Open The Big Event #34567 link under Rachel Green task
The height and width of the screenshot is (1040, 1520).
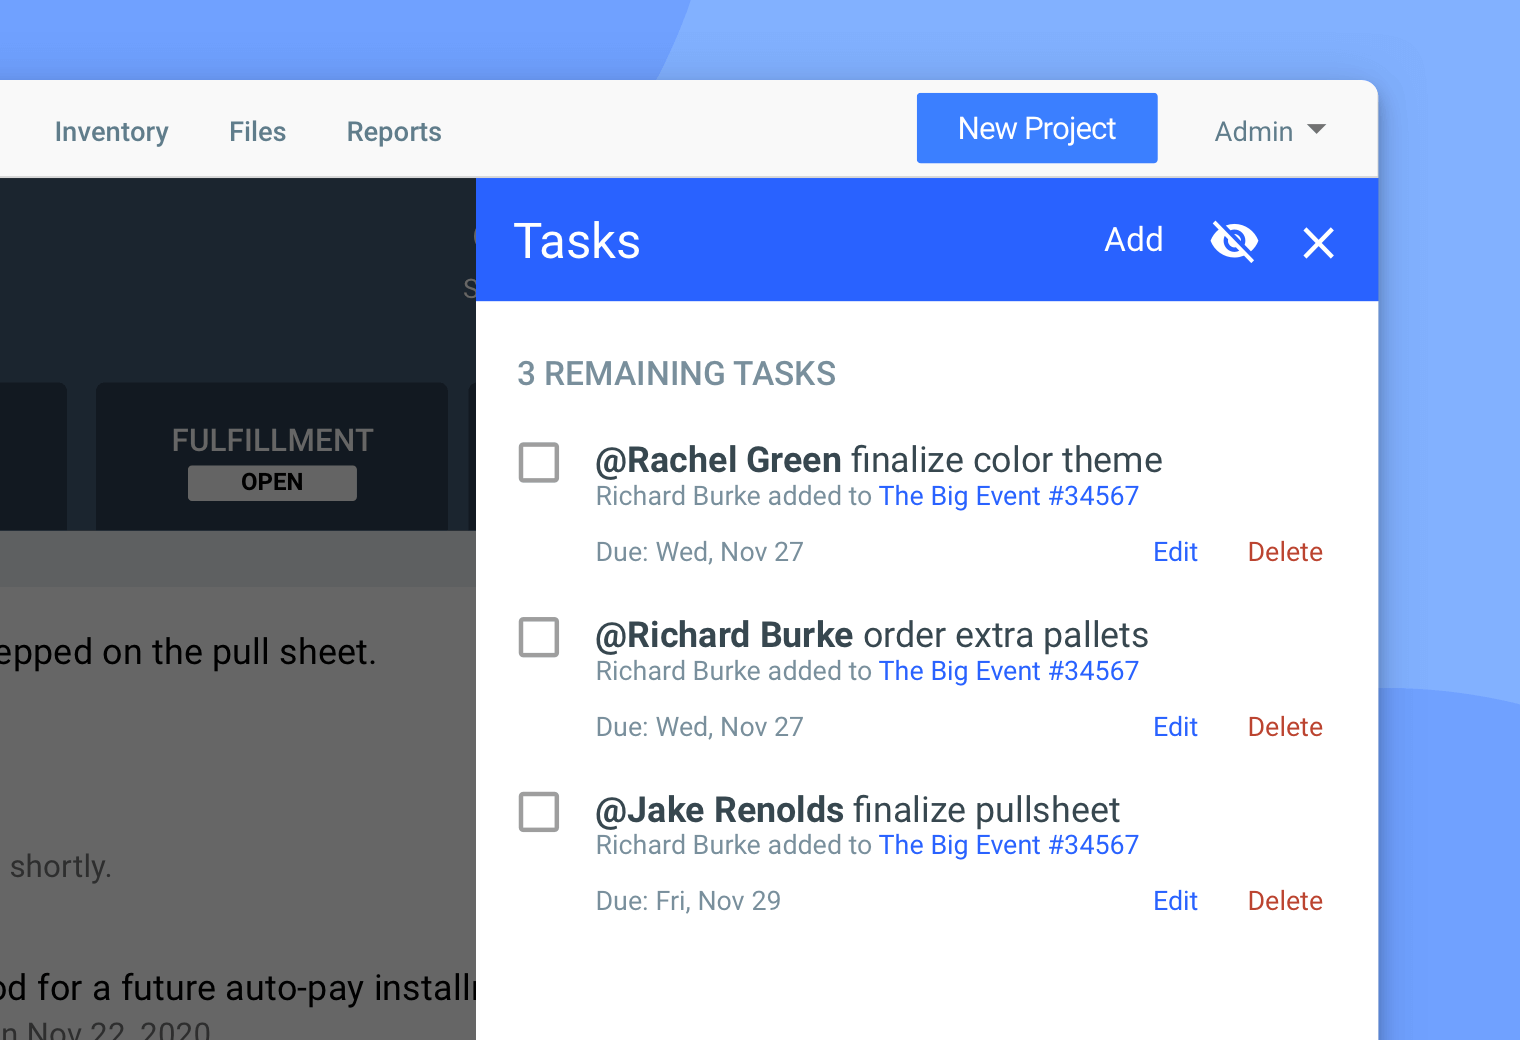click(1009, 496)
